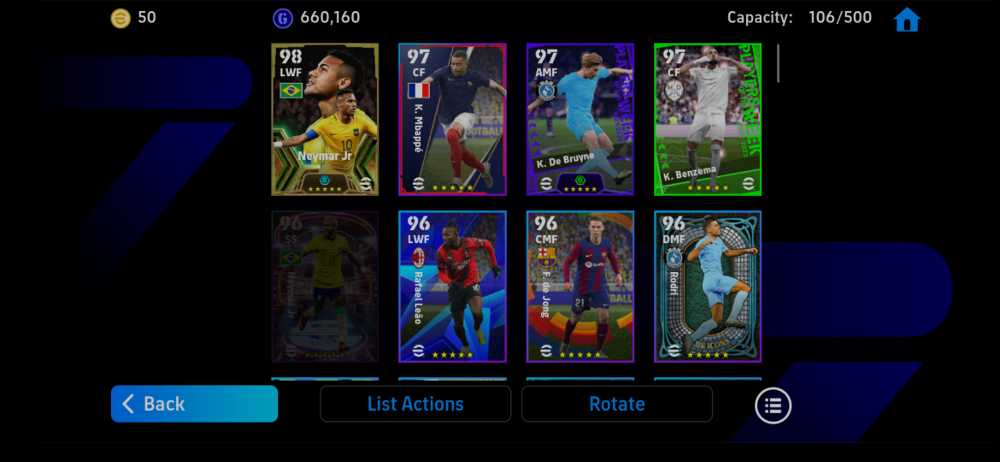Image resolution: width=1000 pixels, height=462 pixels.
Task: Tap AC Milan badge on Rafael Leão card
Action: (418, 258)
